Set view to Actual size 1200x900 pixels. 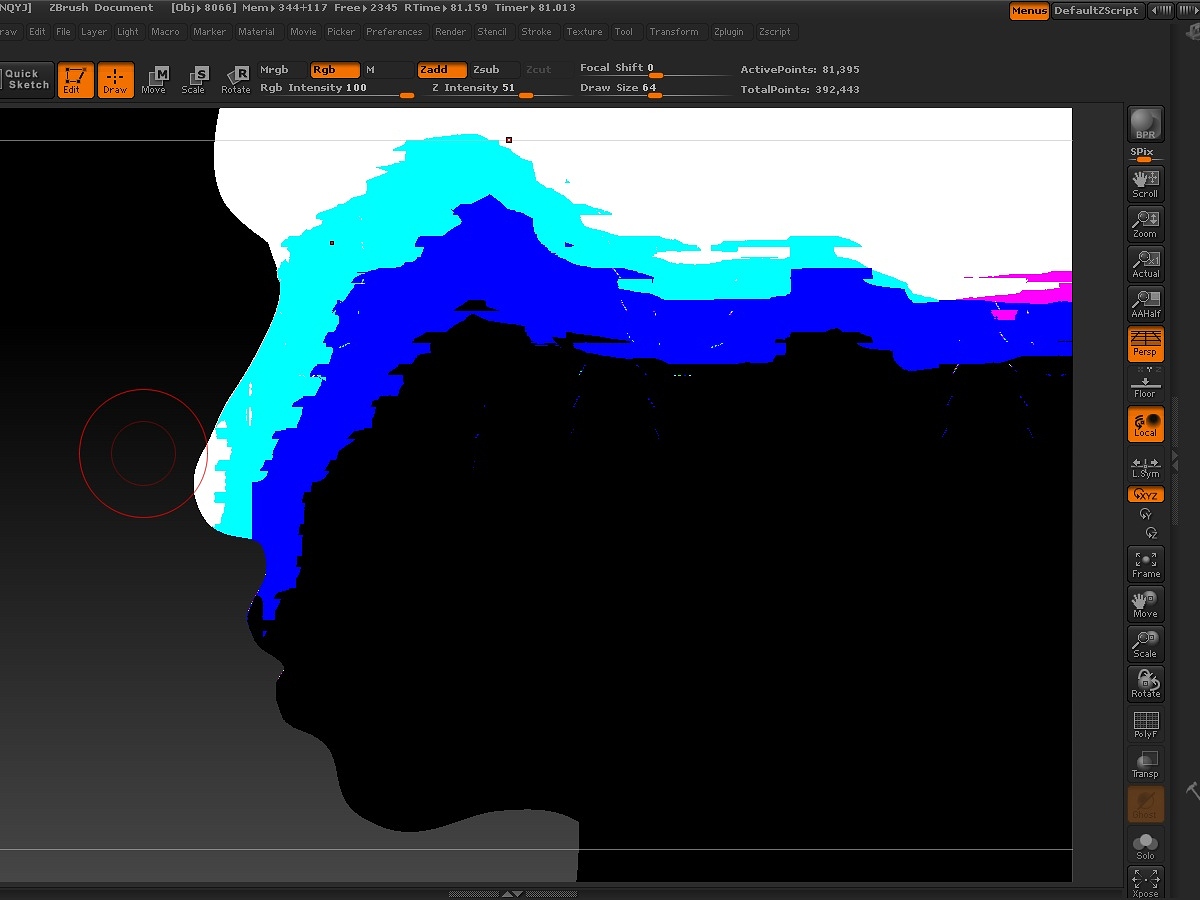[x=1145, y=263]
